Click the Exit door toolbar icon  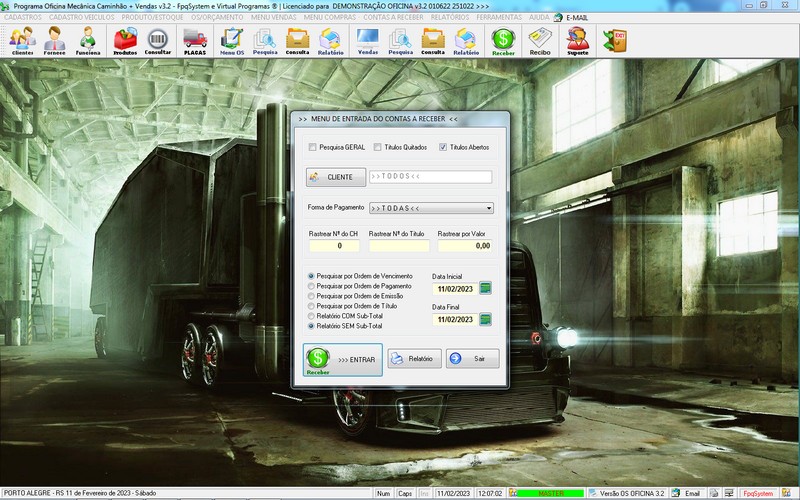tap(613, 40)
